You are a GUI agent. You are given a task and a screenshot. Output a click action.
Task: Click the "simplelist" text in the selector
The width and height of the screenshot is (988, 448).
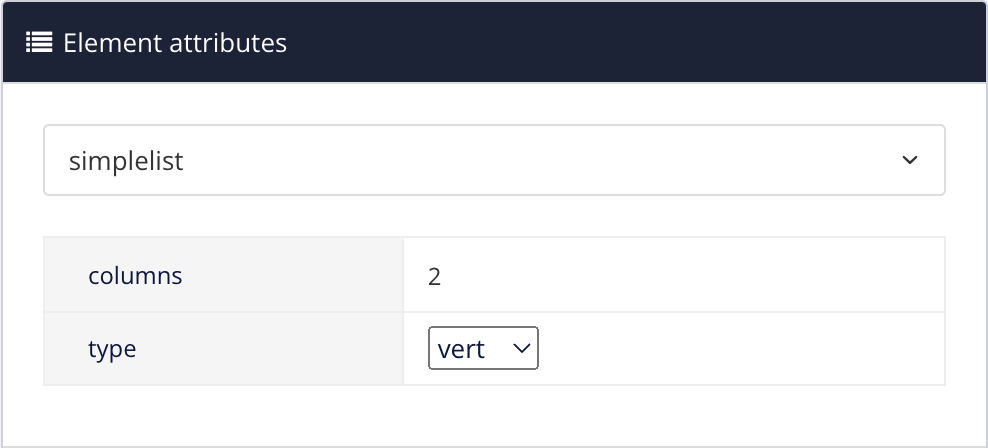click(x=126, y=161)
